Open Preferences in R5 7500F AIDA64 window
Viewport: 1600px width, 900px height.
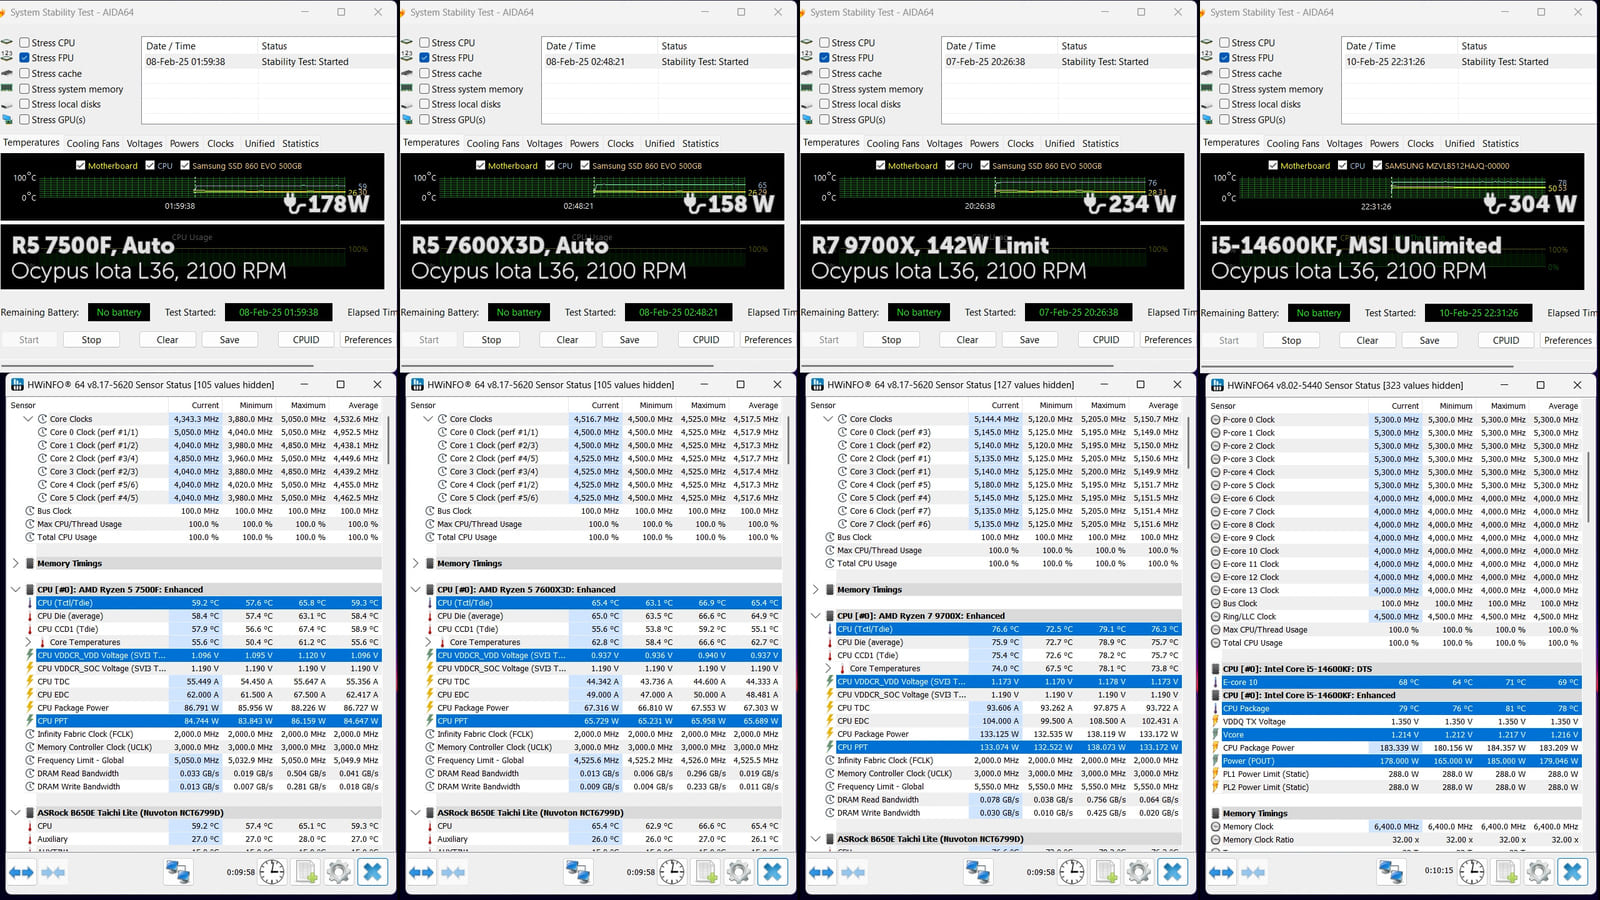368,340
